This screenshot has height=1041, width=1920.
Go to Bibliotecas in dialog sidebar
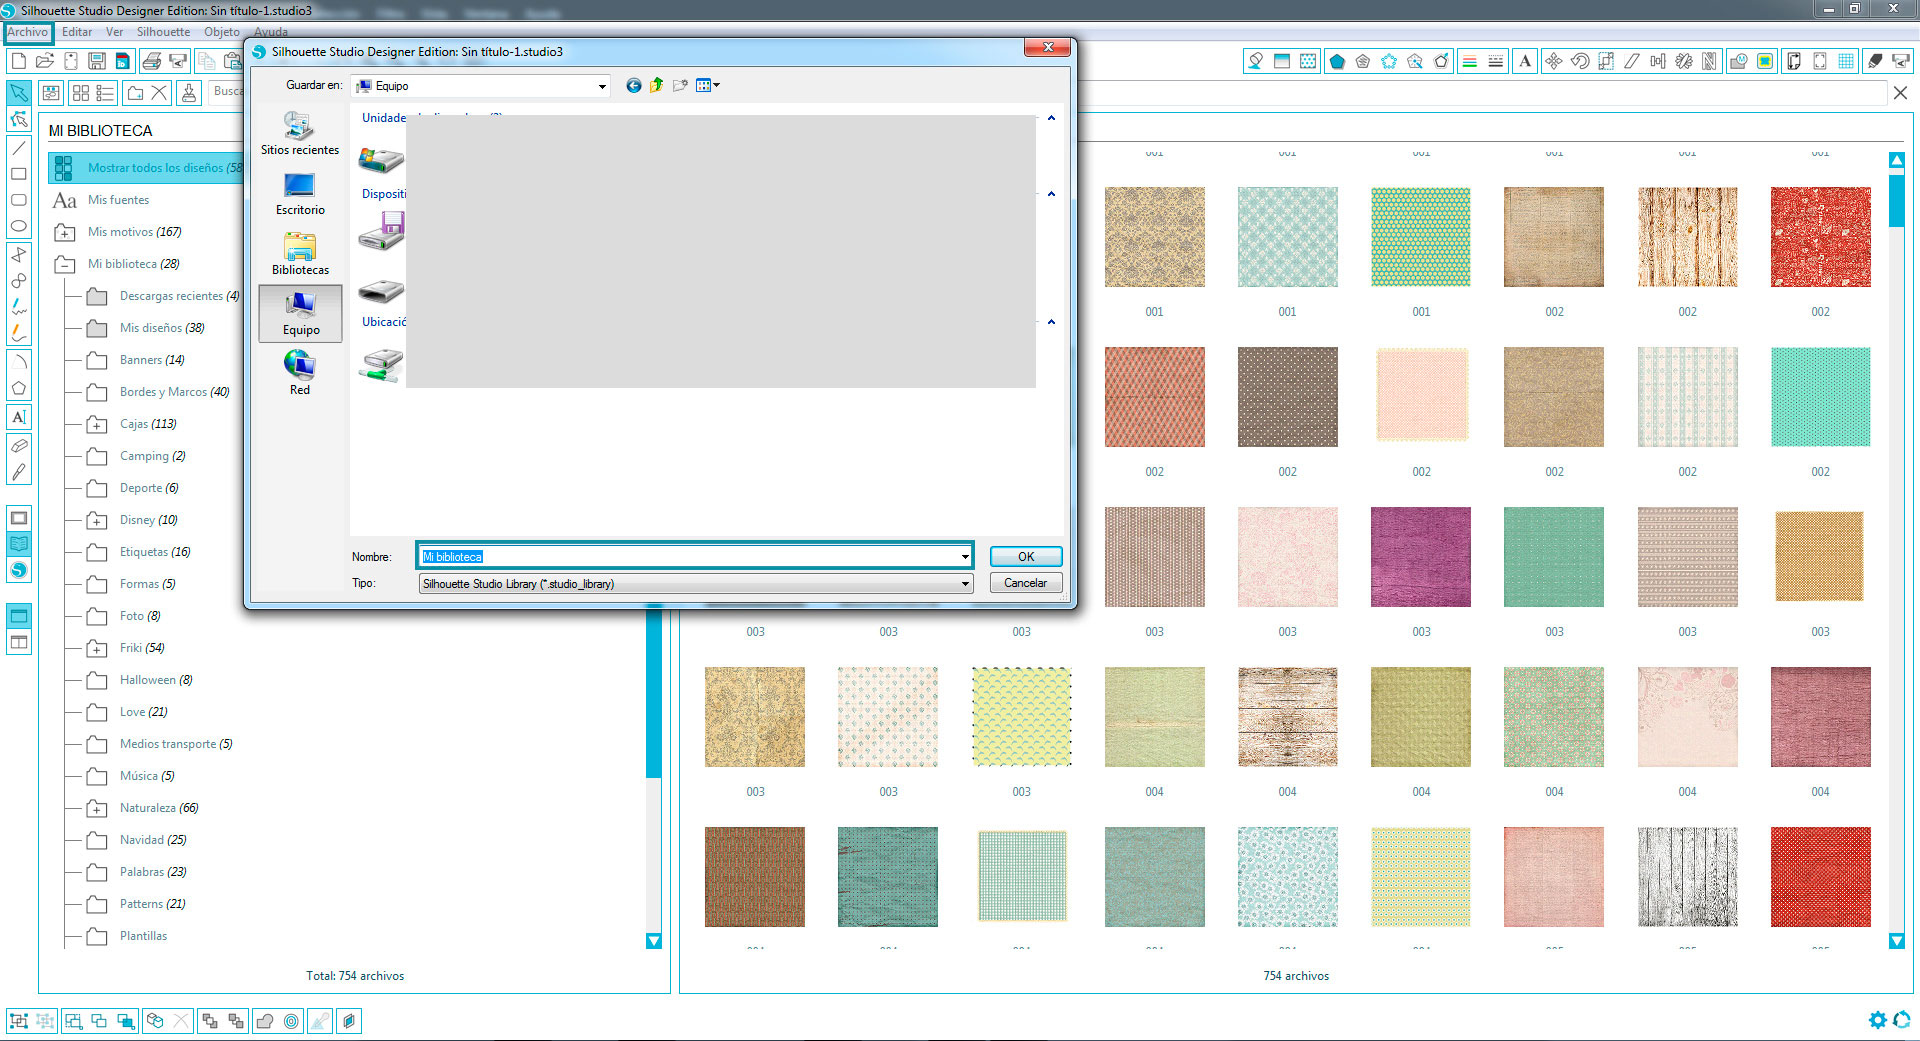click(x=300, y=254)
